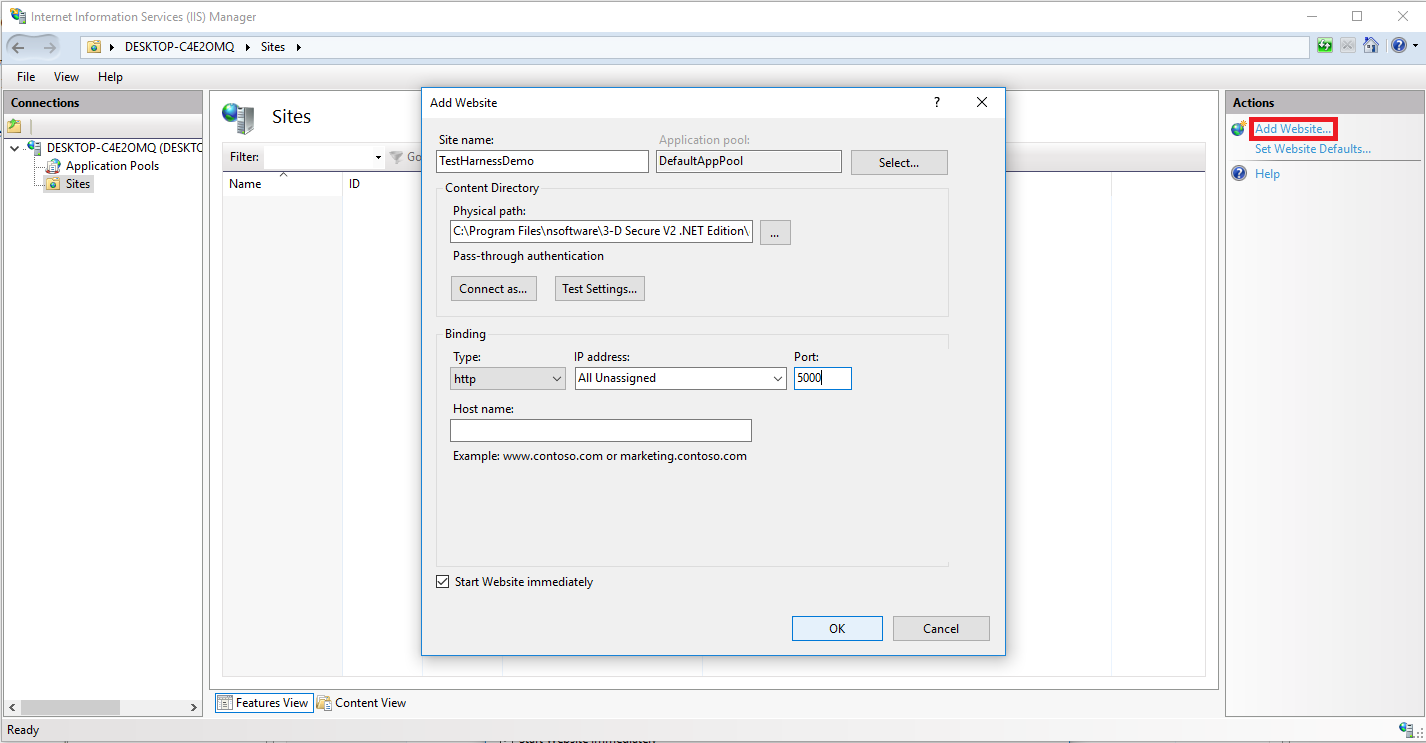Click the Connections pane scrollbar left arrow
1426x743 pixels.
tap(12, 707)
